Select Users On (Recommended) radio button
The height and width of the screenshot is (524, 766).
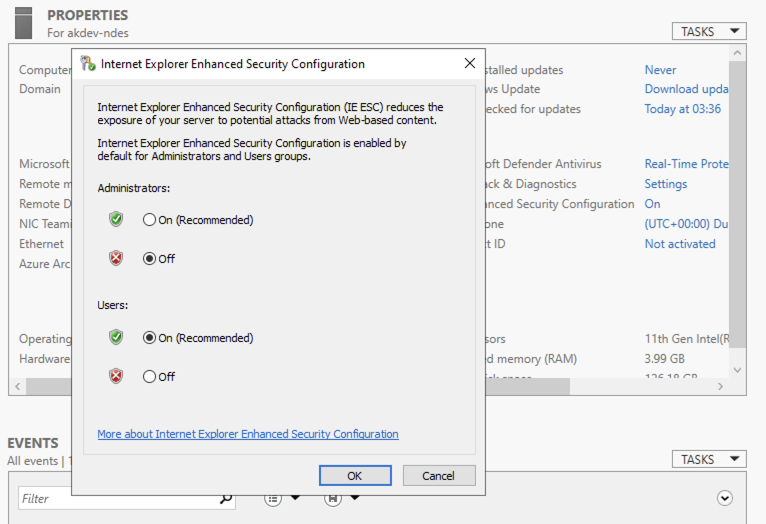[149, 338]
